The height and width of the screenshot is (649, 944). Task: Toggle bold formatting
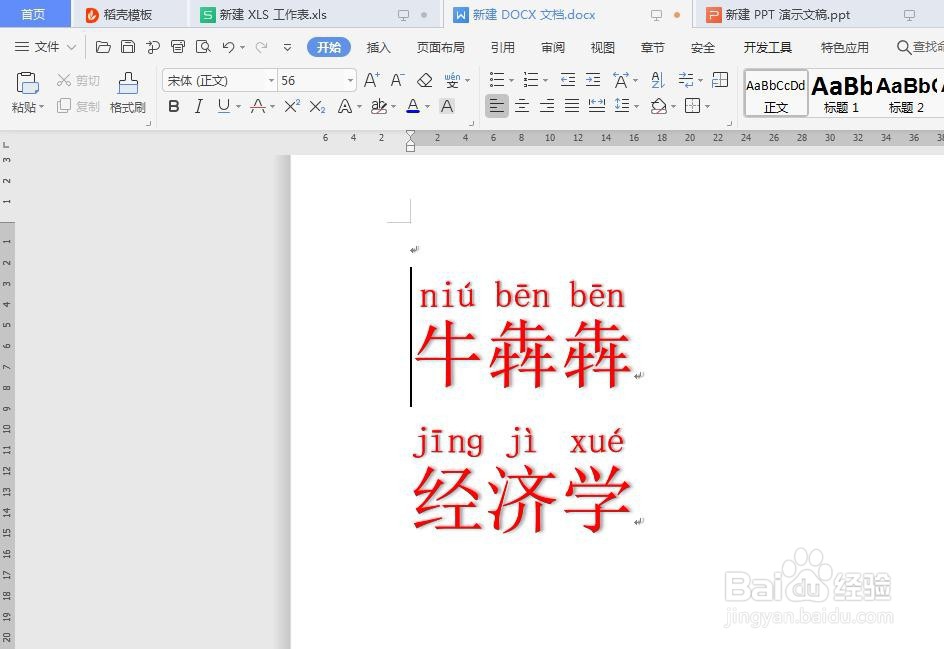click(x=174, y=106)
